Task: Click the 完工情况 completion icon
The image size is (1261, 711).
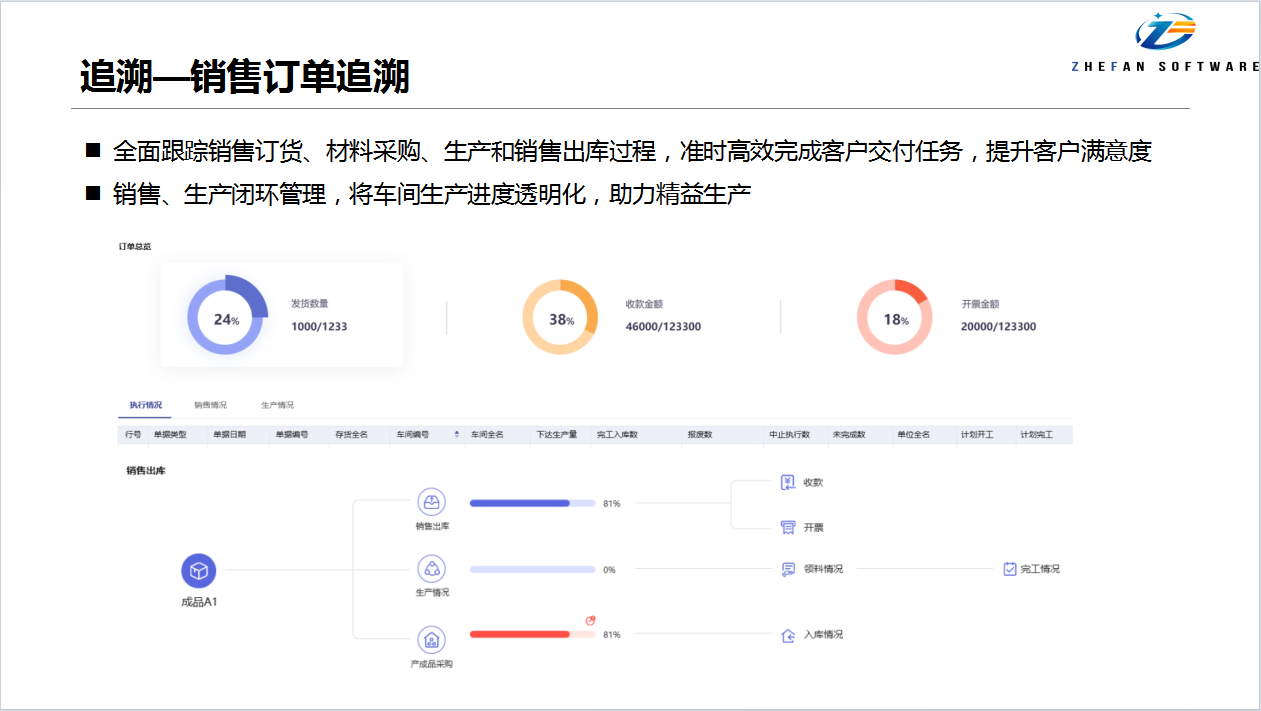Action: pyautogui.click(x=1010, y=569)
